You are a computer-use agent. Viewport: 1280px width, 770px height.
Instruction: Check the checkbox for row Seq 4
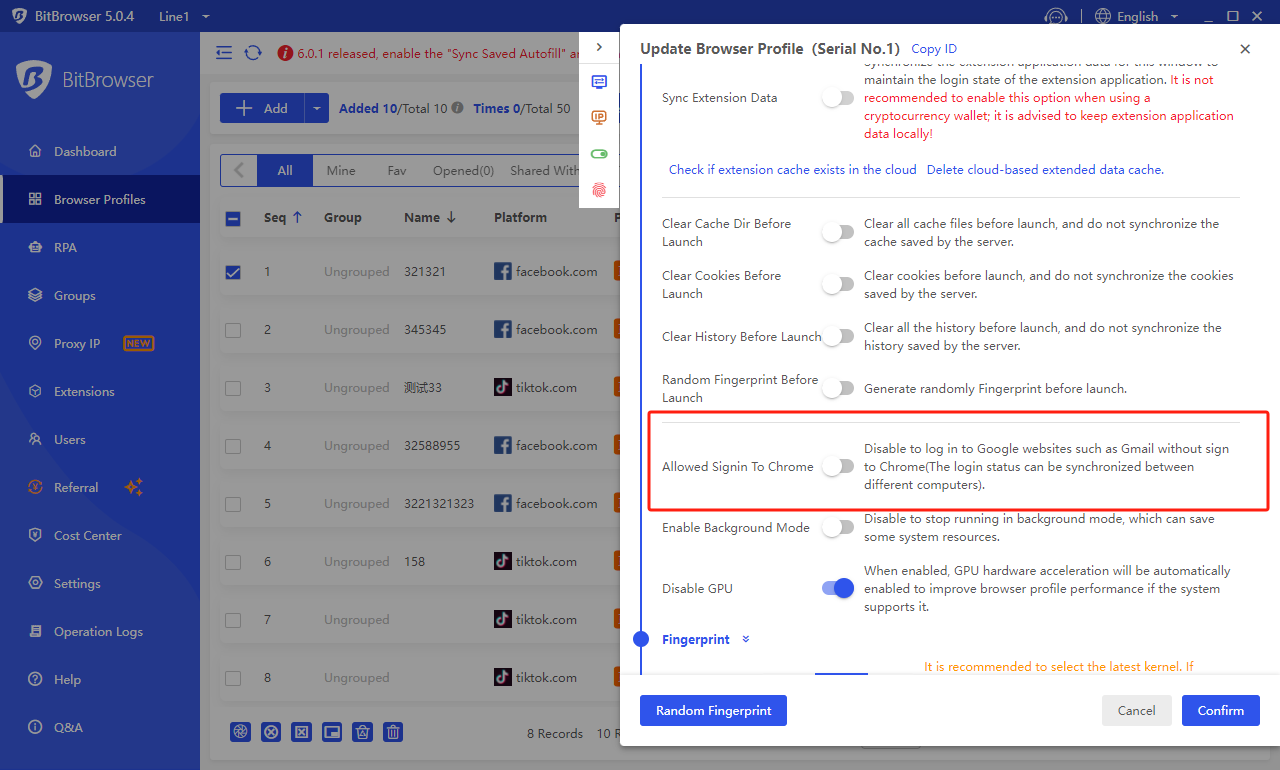(233, 445)
